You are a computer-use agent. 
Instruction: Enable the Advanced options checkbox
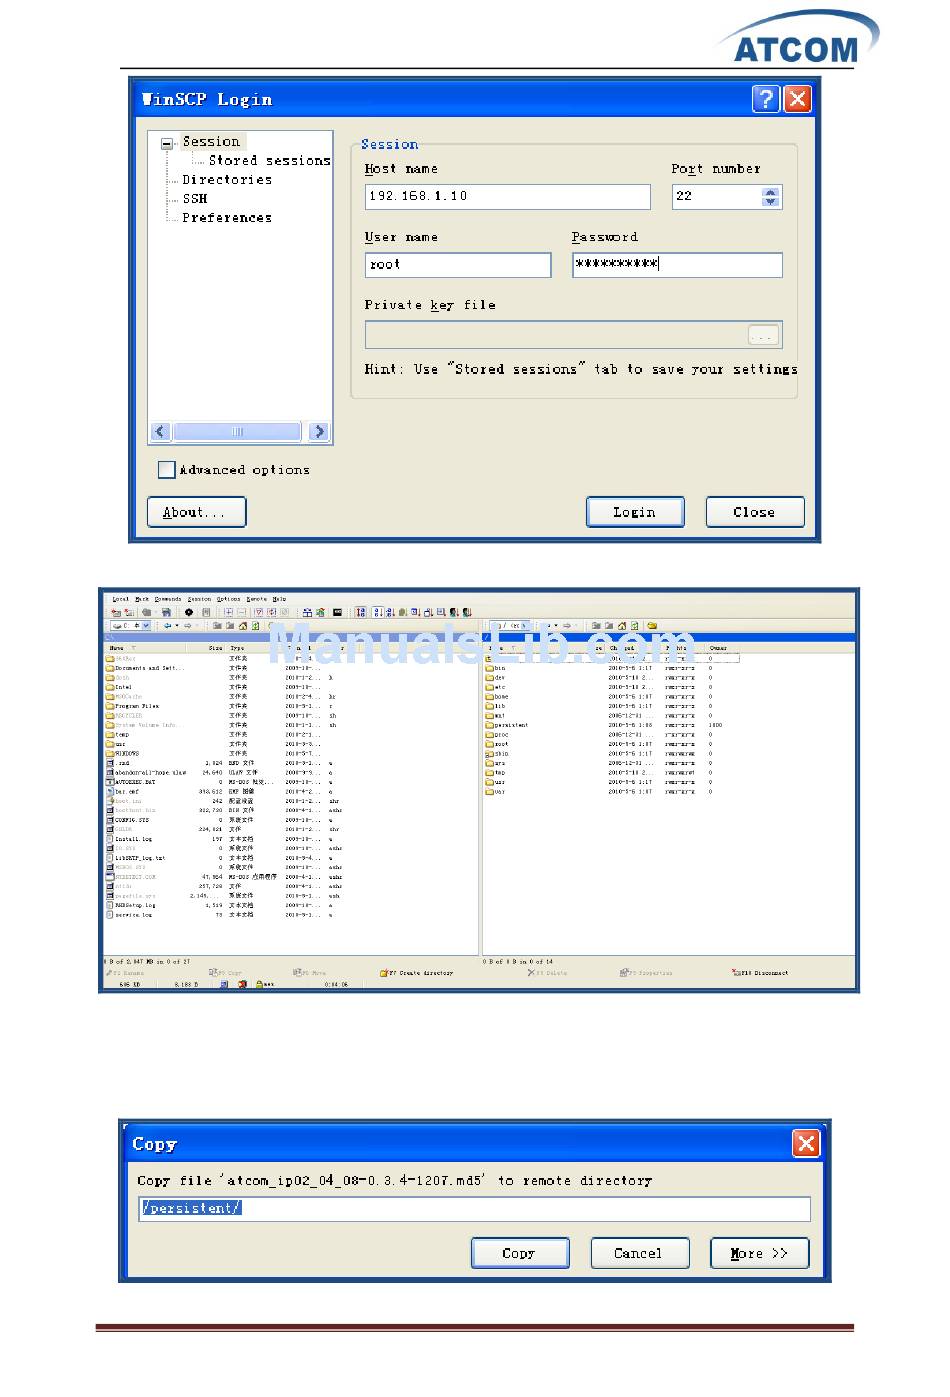(x=167, y=469)
